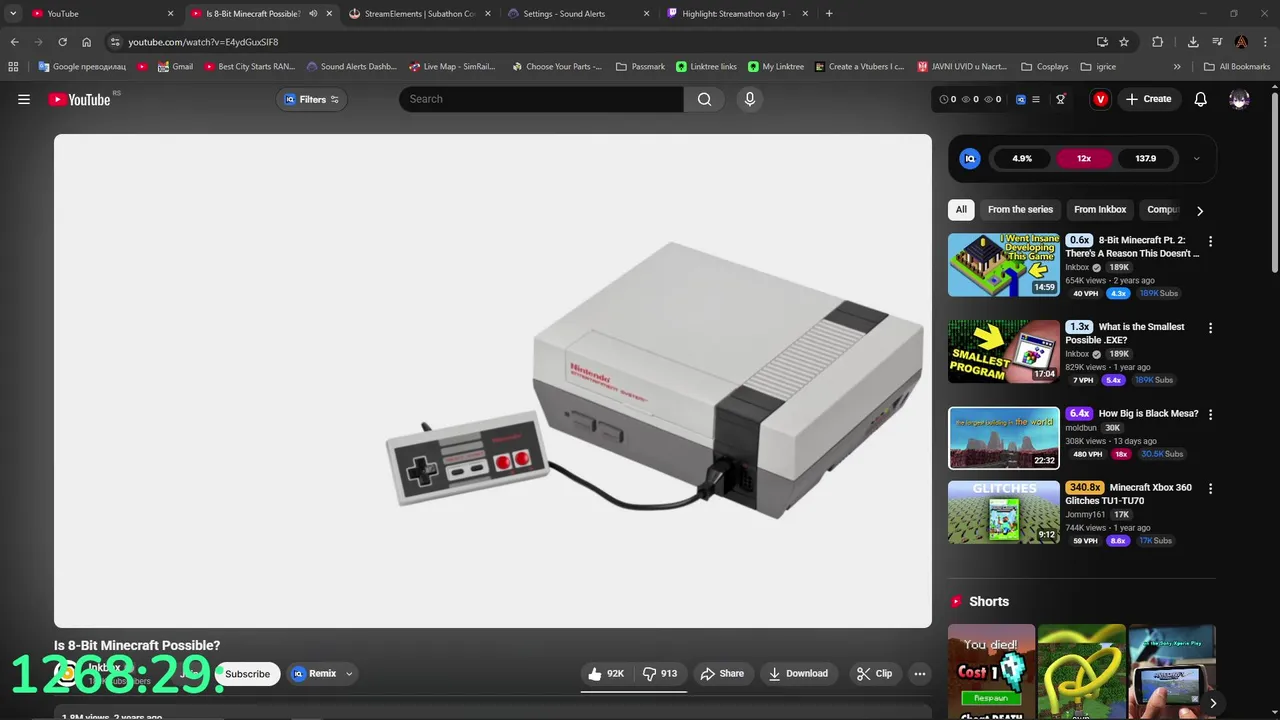Screen dimensions: 1280x720
Task: Expand the Remix dropdown chevron
Action: click(349, 674)
